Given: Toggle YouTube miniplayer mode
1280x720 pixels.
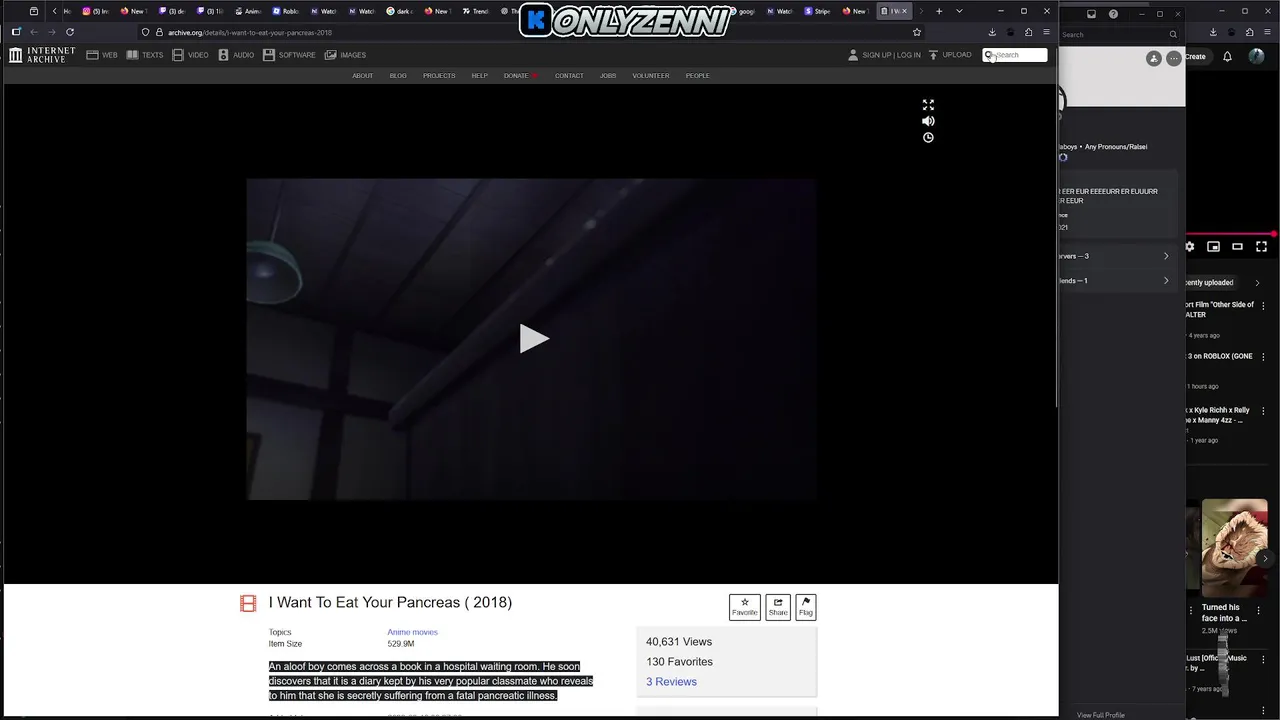Looking at the screenshot, I should coord(1213,246).
